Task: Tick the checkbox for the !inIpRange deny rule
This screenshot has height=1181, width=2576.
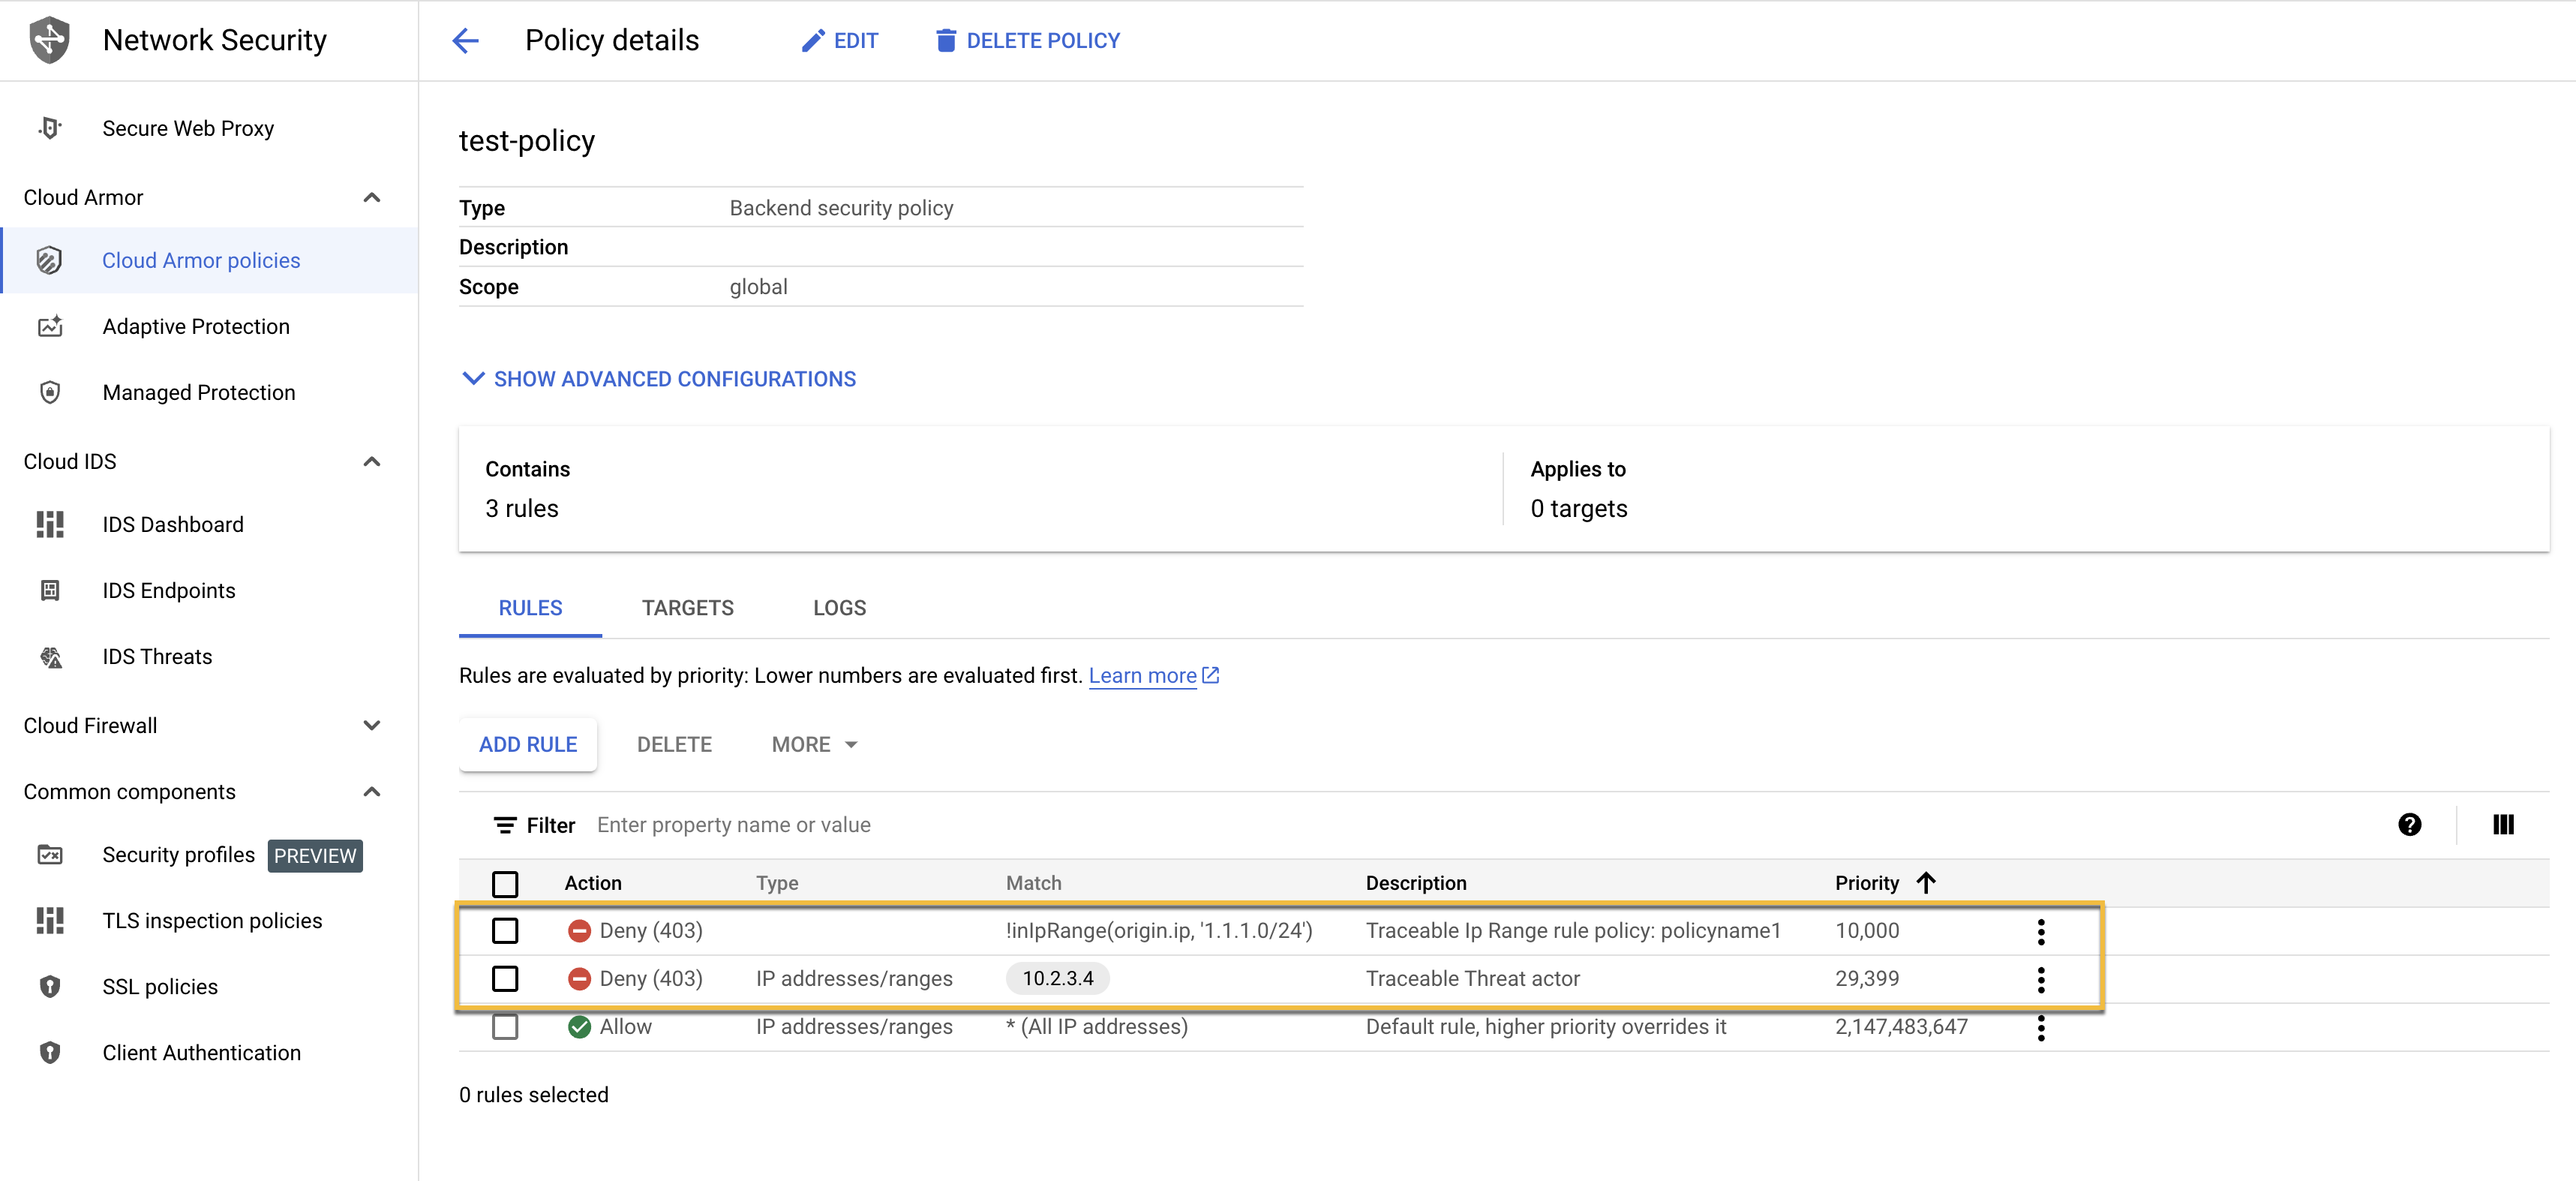Action: [505, 931]
